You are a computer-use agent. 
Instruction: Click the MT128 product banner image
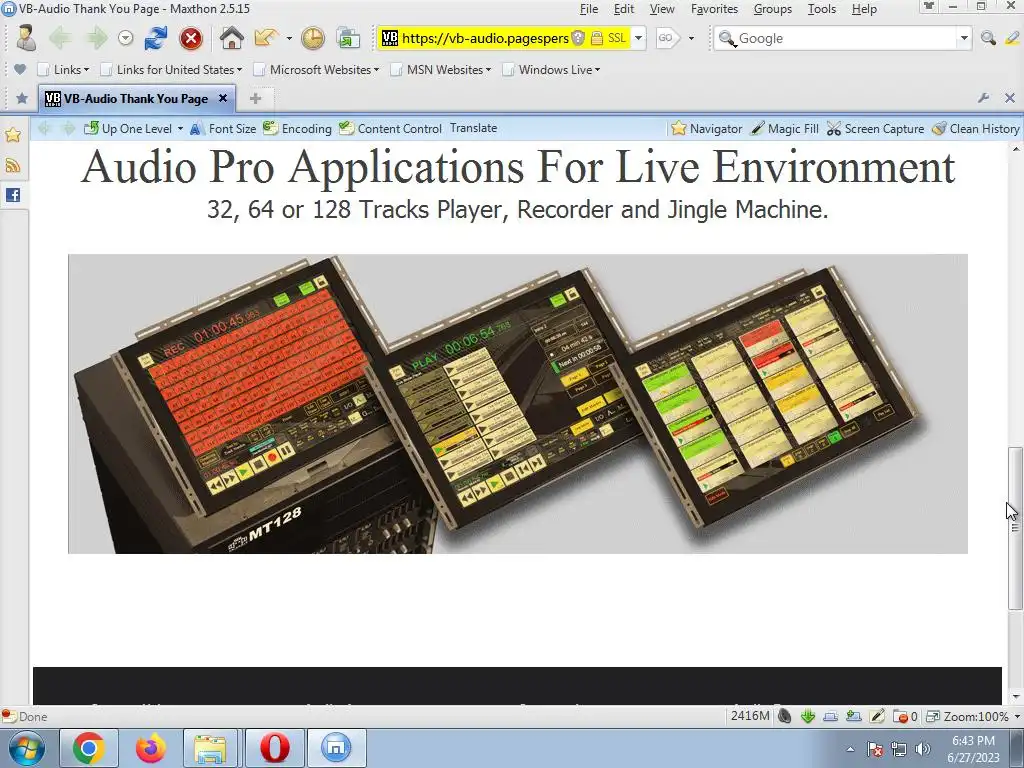[x=518, y=404]
